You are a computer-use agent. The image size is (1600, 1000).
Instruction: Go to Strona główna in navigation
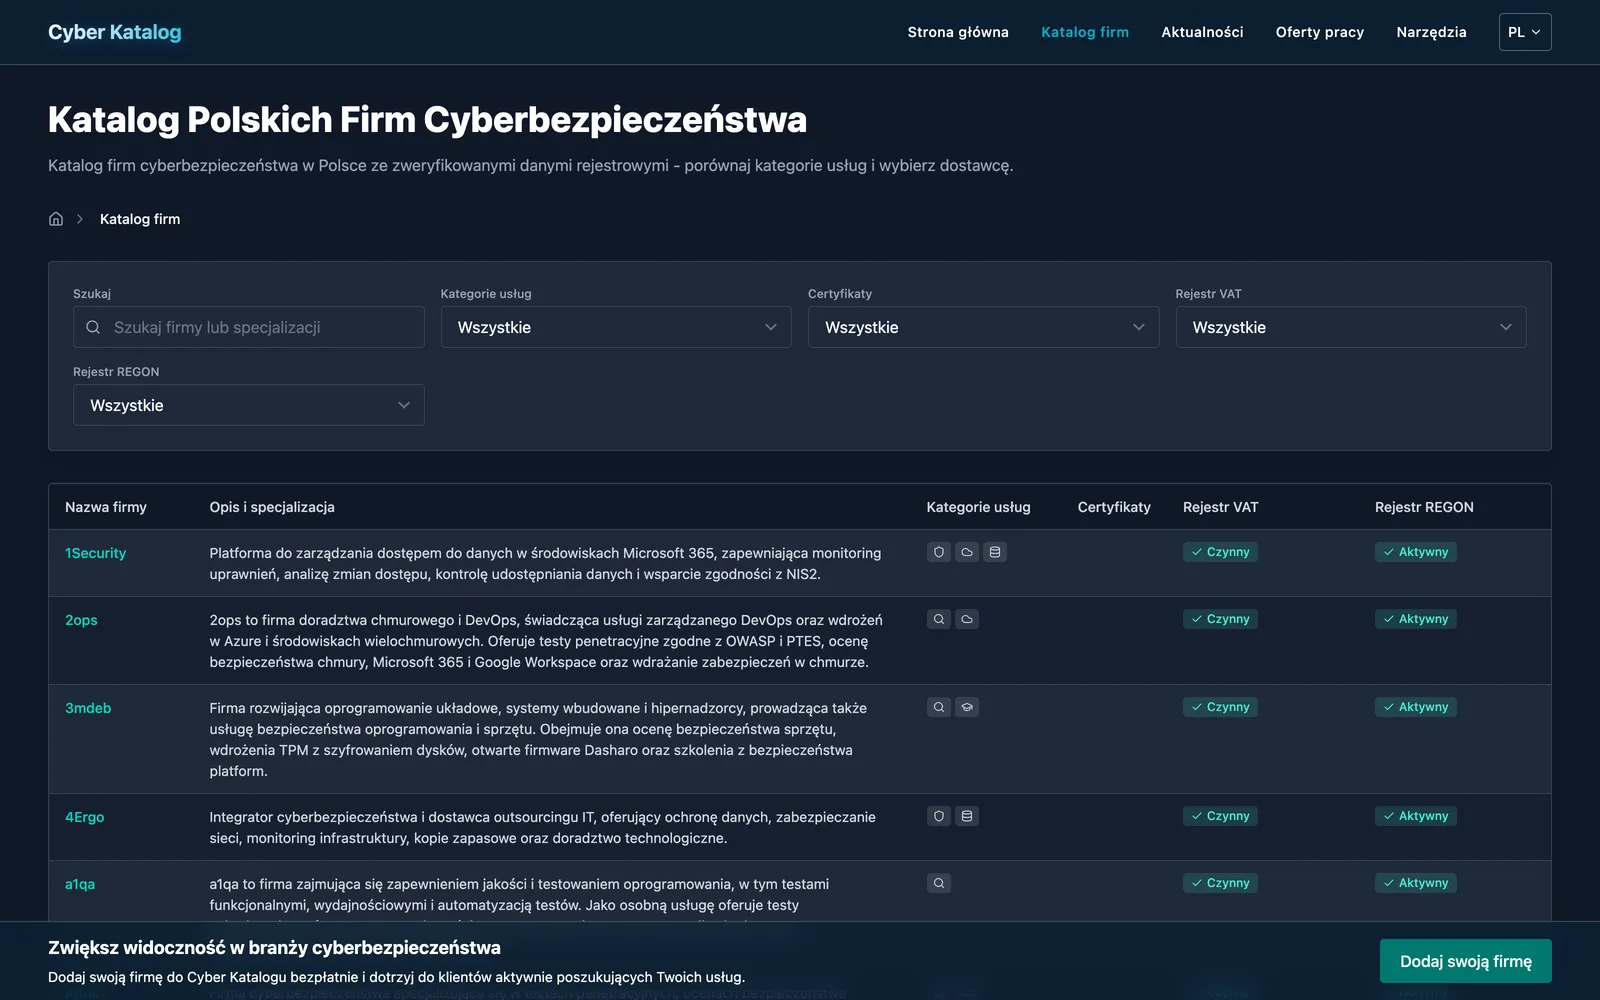(958, 32)
